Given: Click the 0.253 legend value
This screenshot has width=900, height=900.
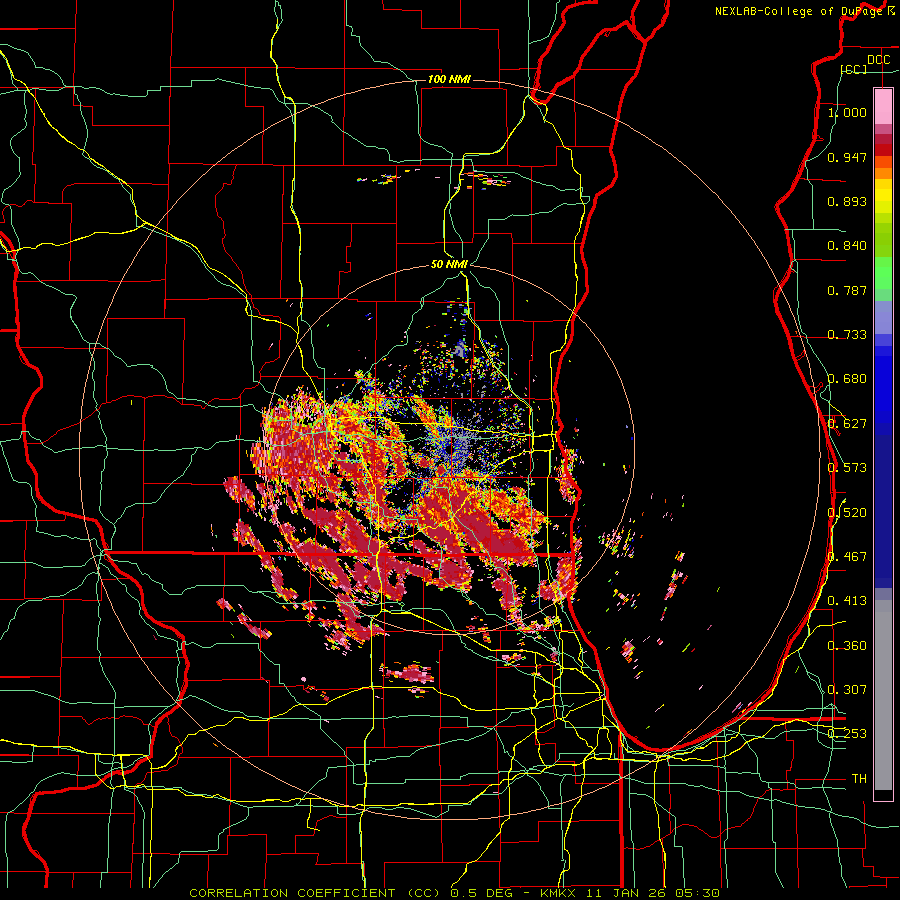Looking at the screenshot, I should click(x=847, y=734).
